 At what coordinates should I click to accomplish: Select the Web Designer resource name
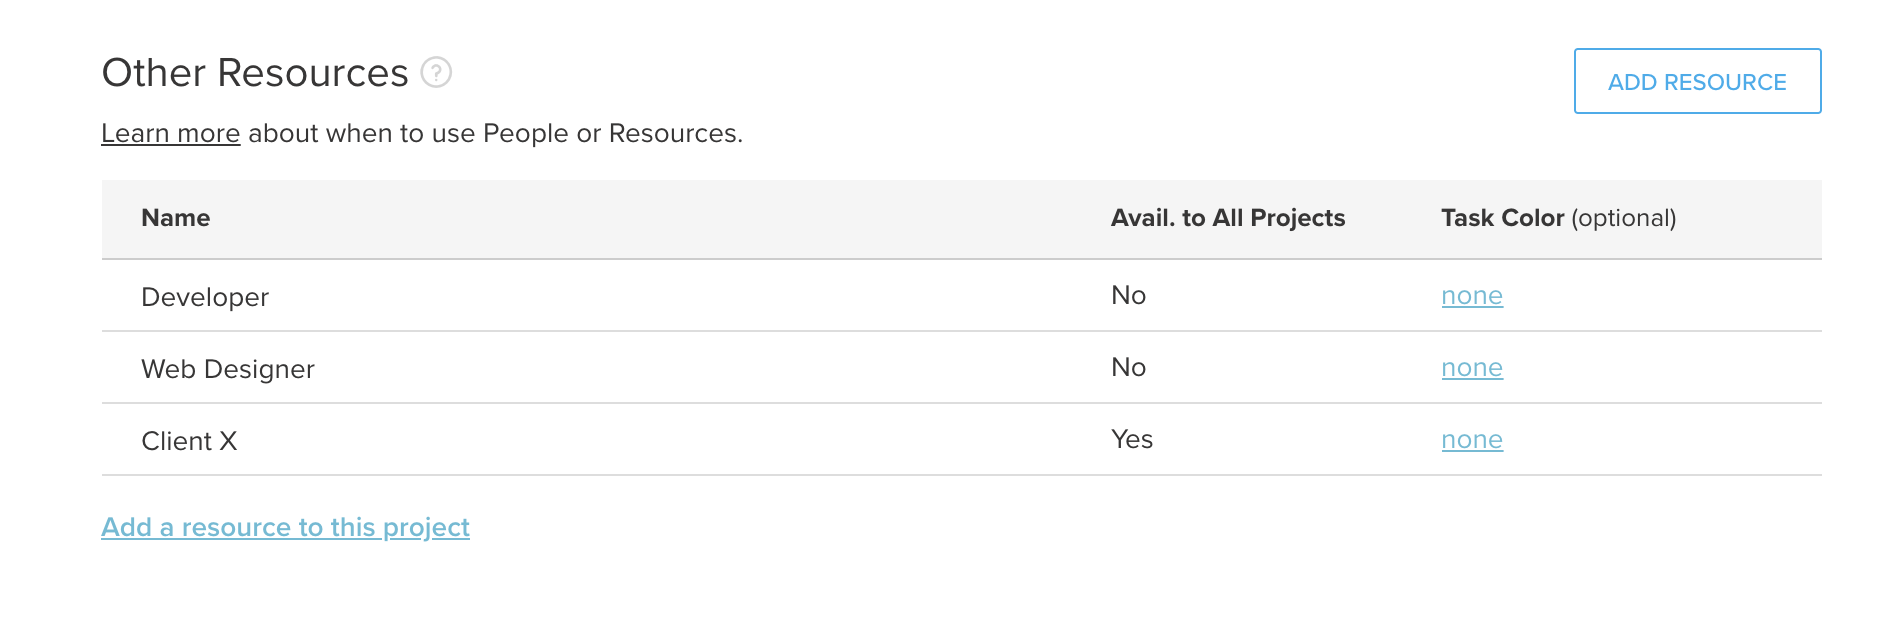coord(227,368)
